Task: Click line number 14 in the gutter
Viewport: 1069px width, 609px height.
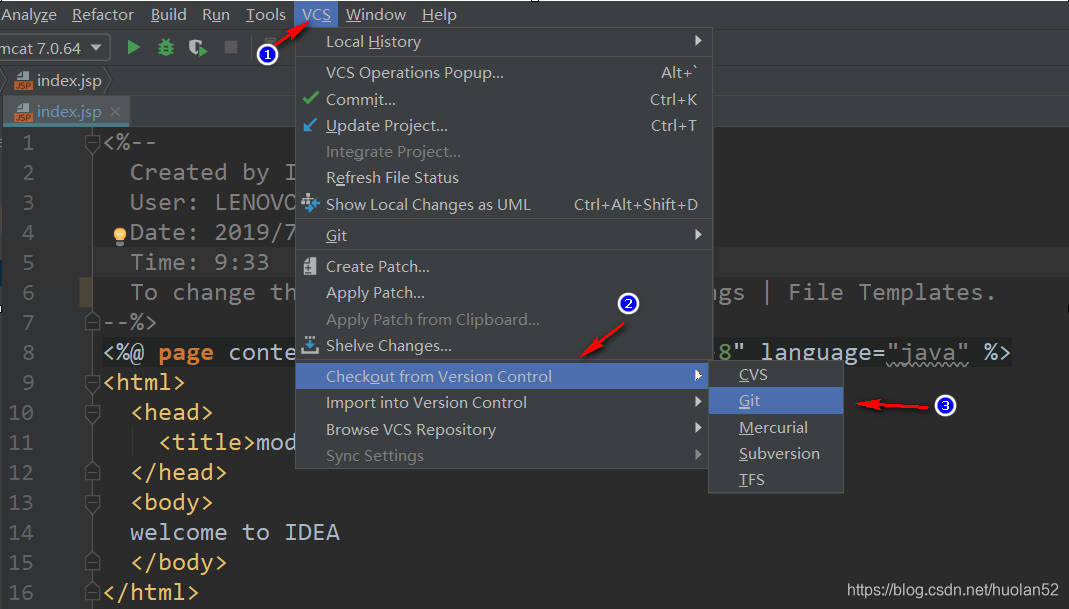Action: point(20,533)
